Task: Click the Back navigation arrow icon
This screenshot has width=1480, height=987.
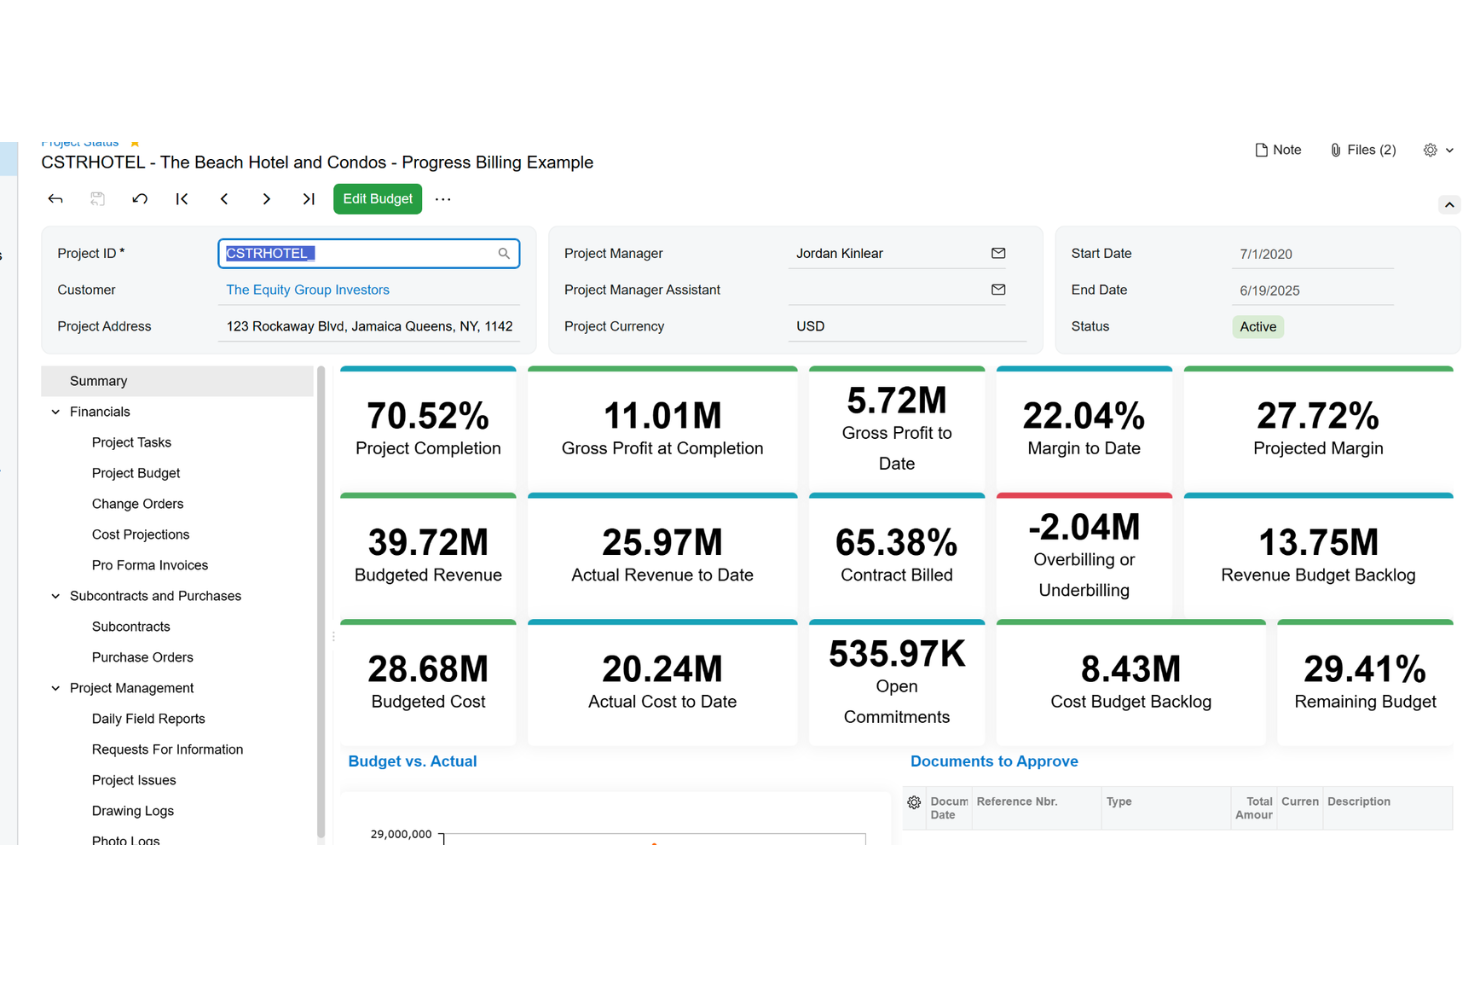Action: point(55,198)
